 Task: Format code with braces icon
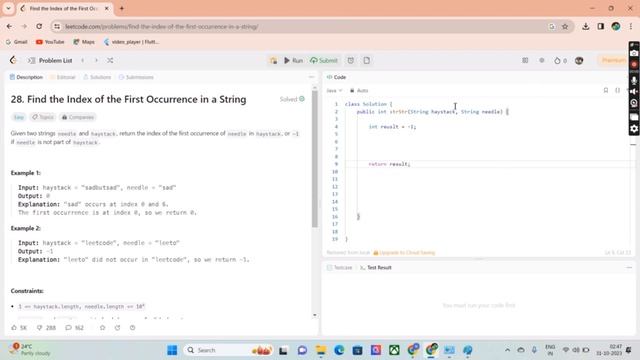tap(618, 90)
